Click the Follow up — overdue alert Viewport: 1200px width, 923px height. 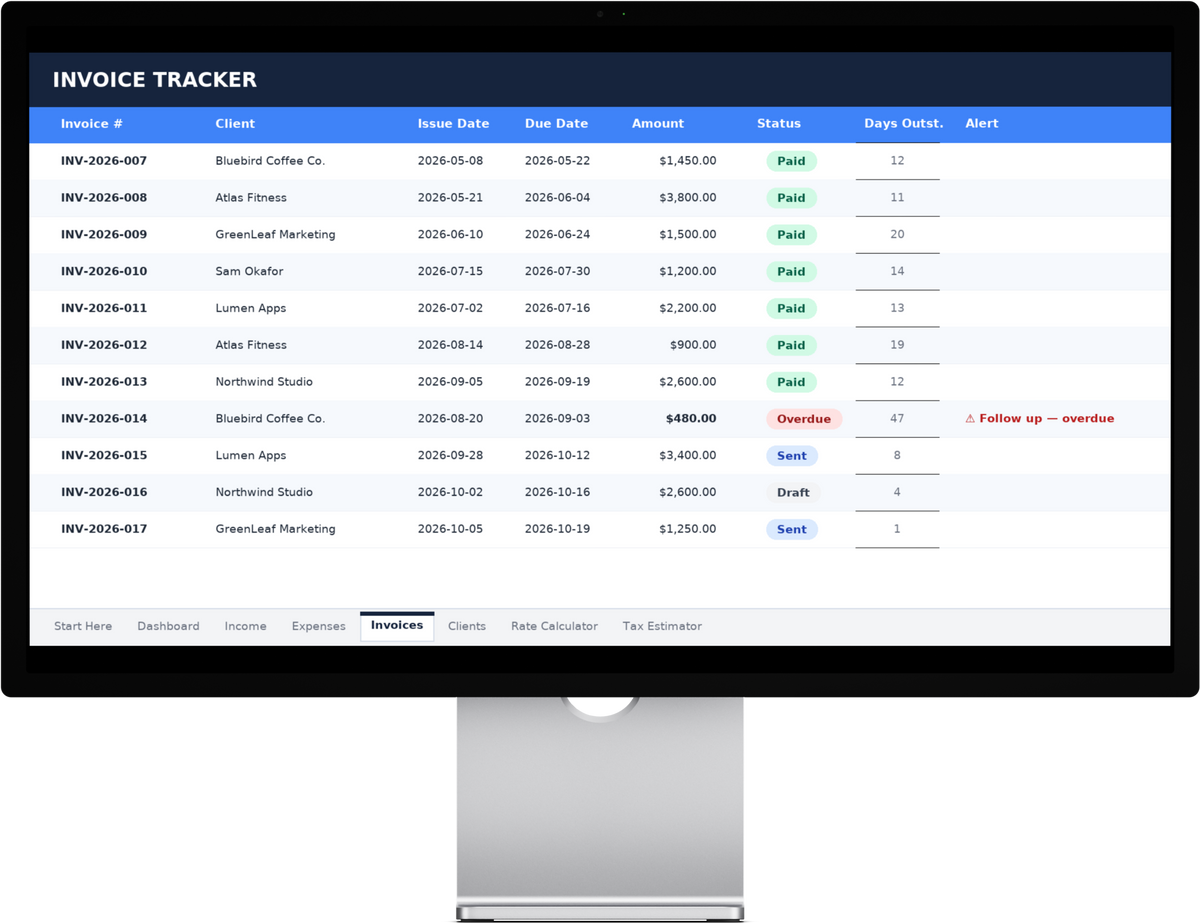click(1039, 419)
